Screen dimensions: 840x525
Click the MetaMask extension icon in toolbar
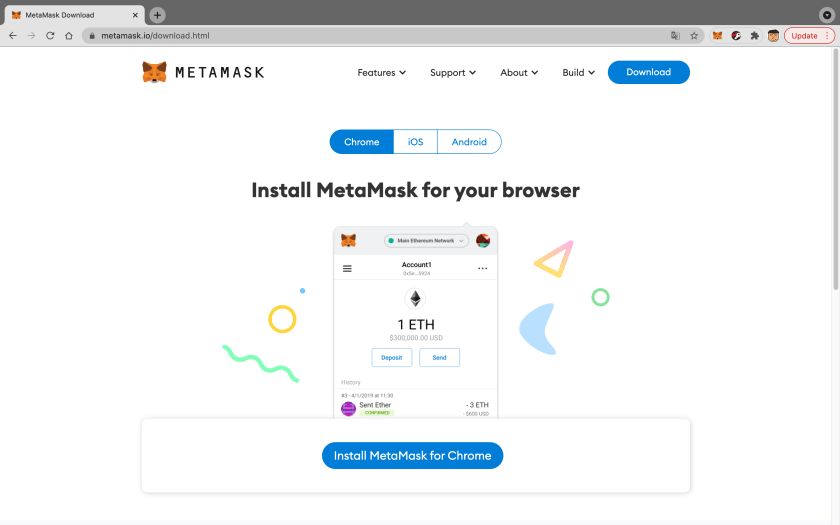point(717,35)
